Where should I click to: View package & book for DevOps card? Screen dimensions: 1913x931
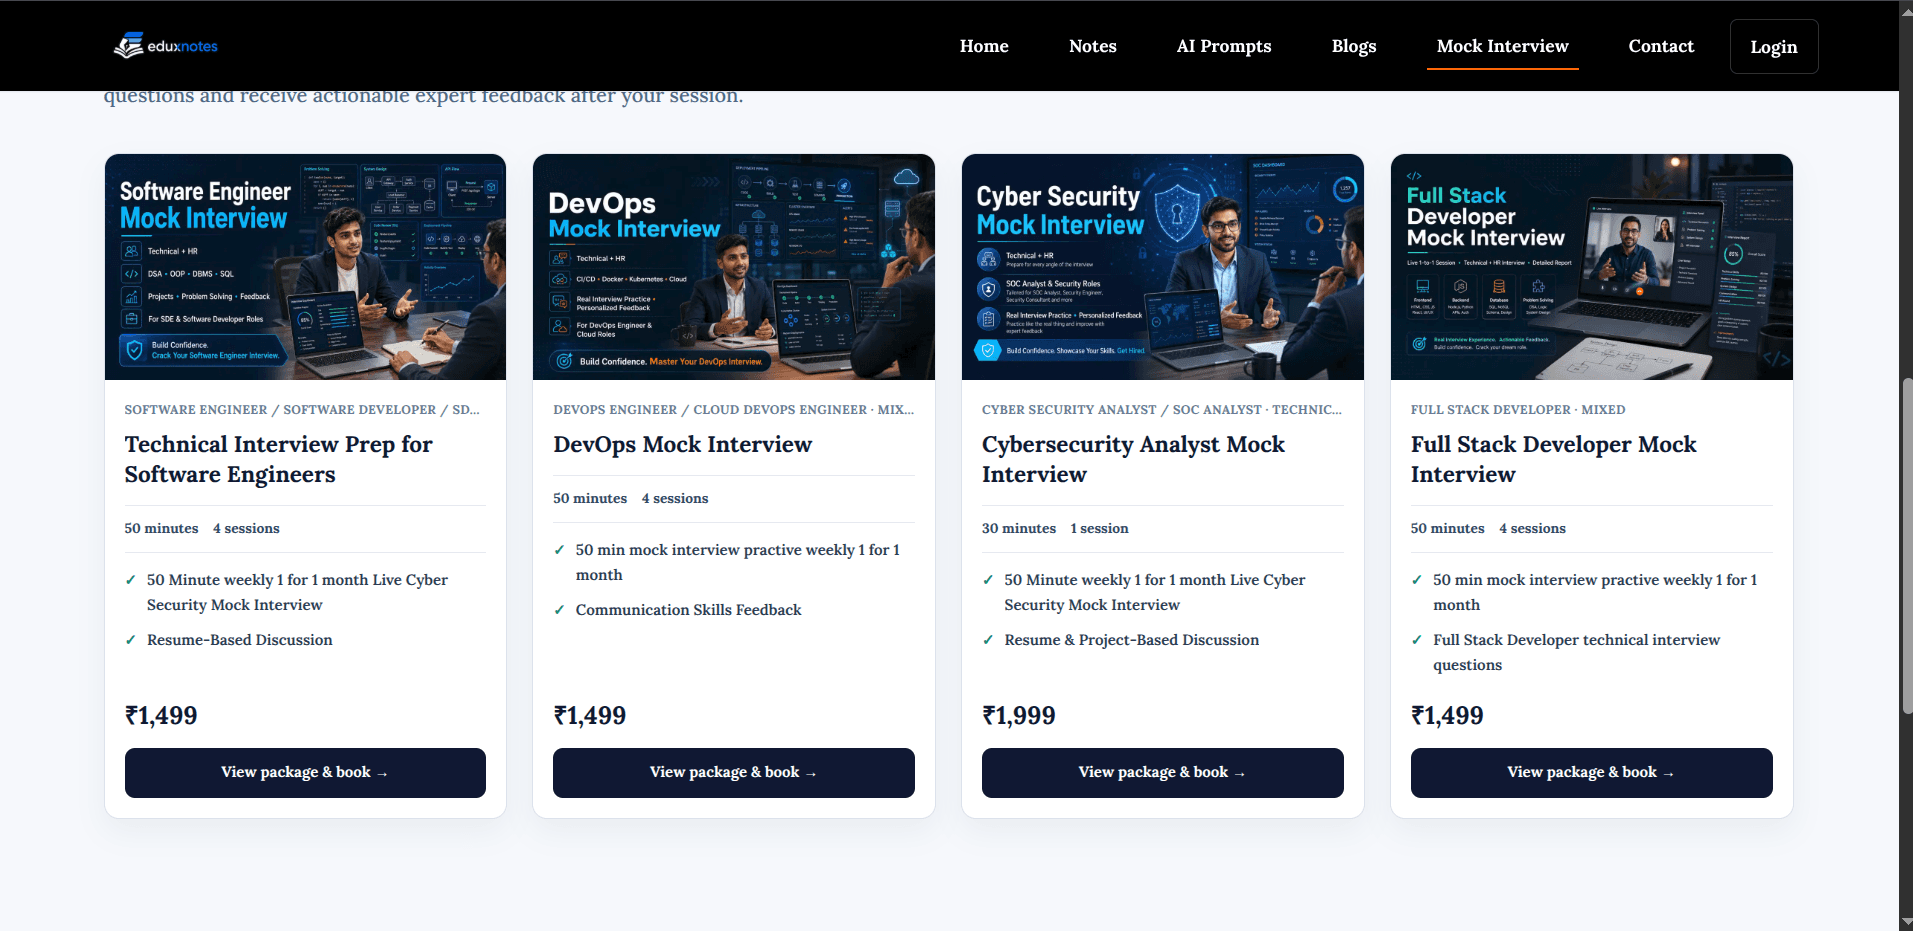pos(734,773)
